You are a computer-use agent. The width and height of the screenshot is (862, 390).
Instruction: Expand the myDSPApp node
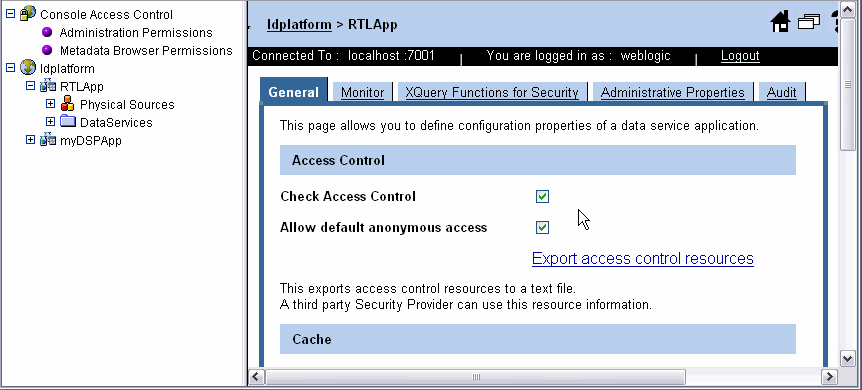coord(31,140)
